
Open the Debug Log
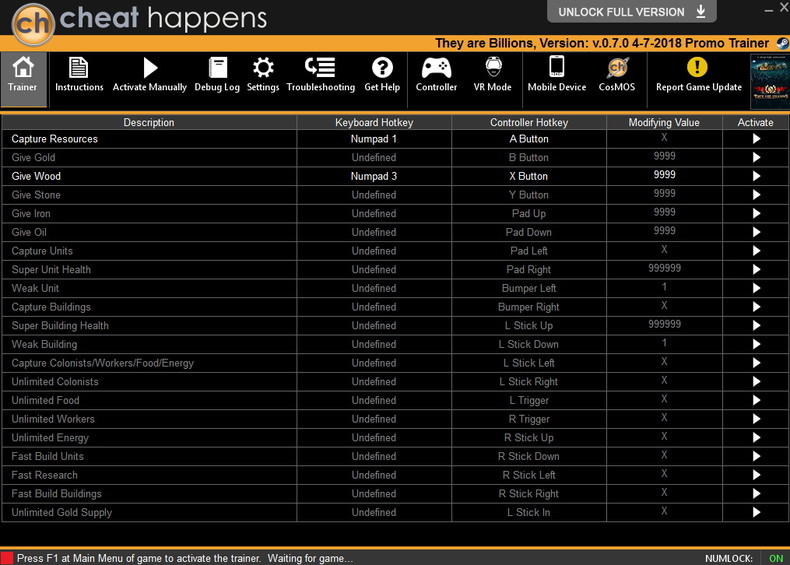[x=217, y=75]
